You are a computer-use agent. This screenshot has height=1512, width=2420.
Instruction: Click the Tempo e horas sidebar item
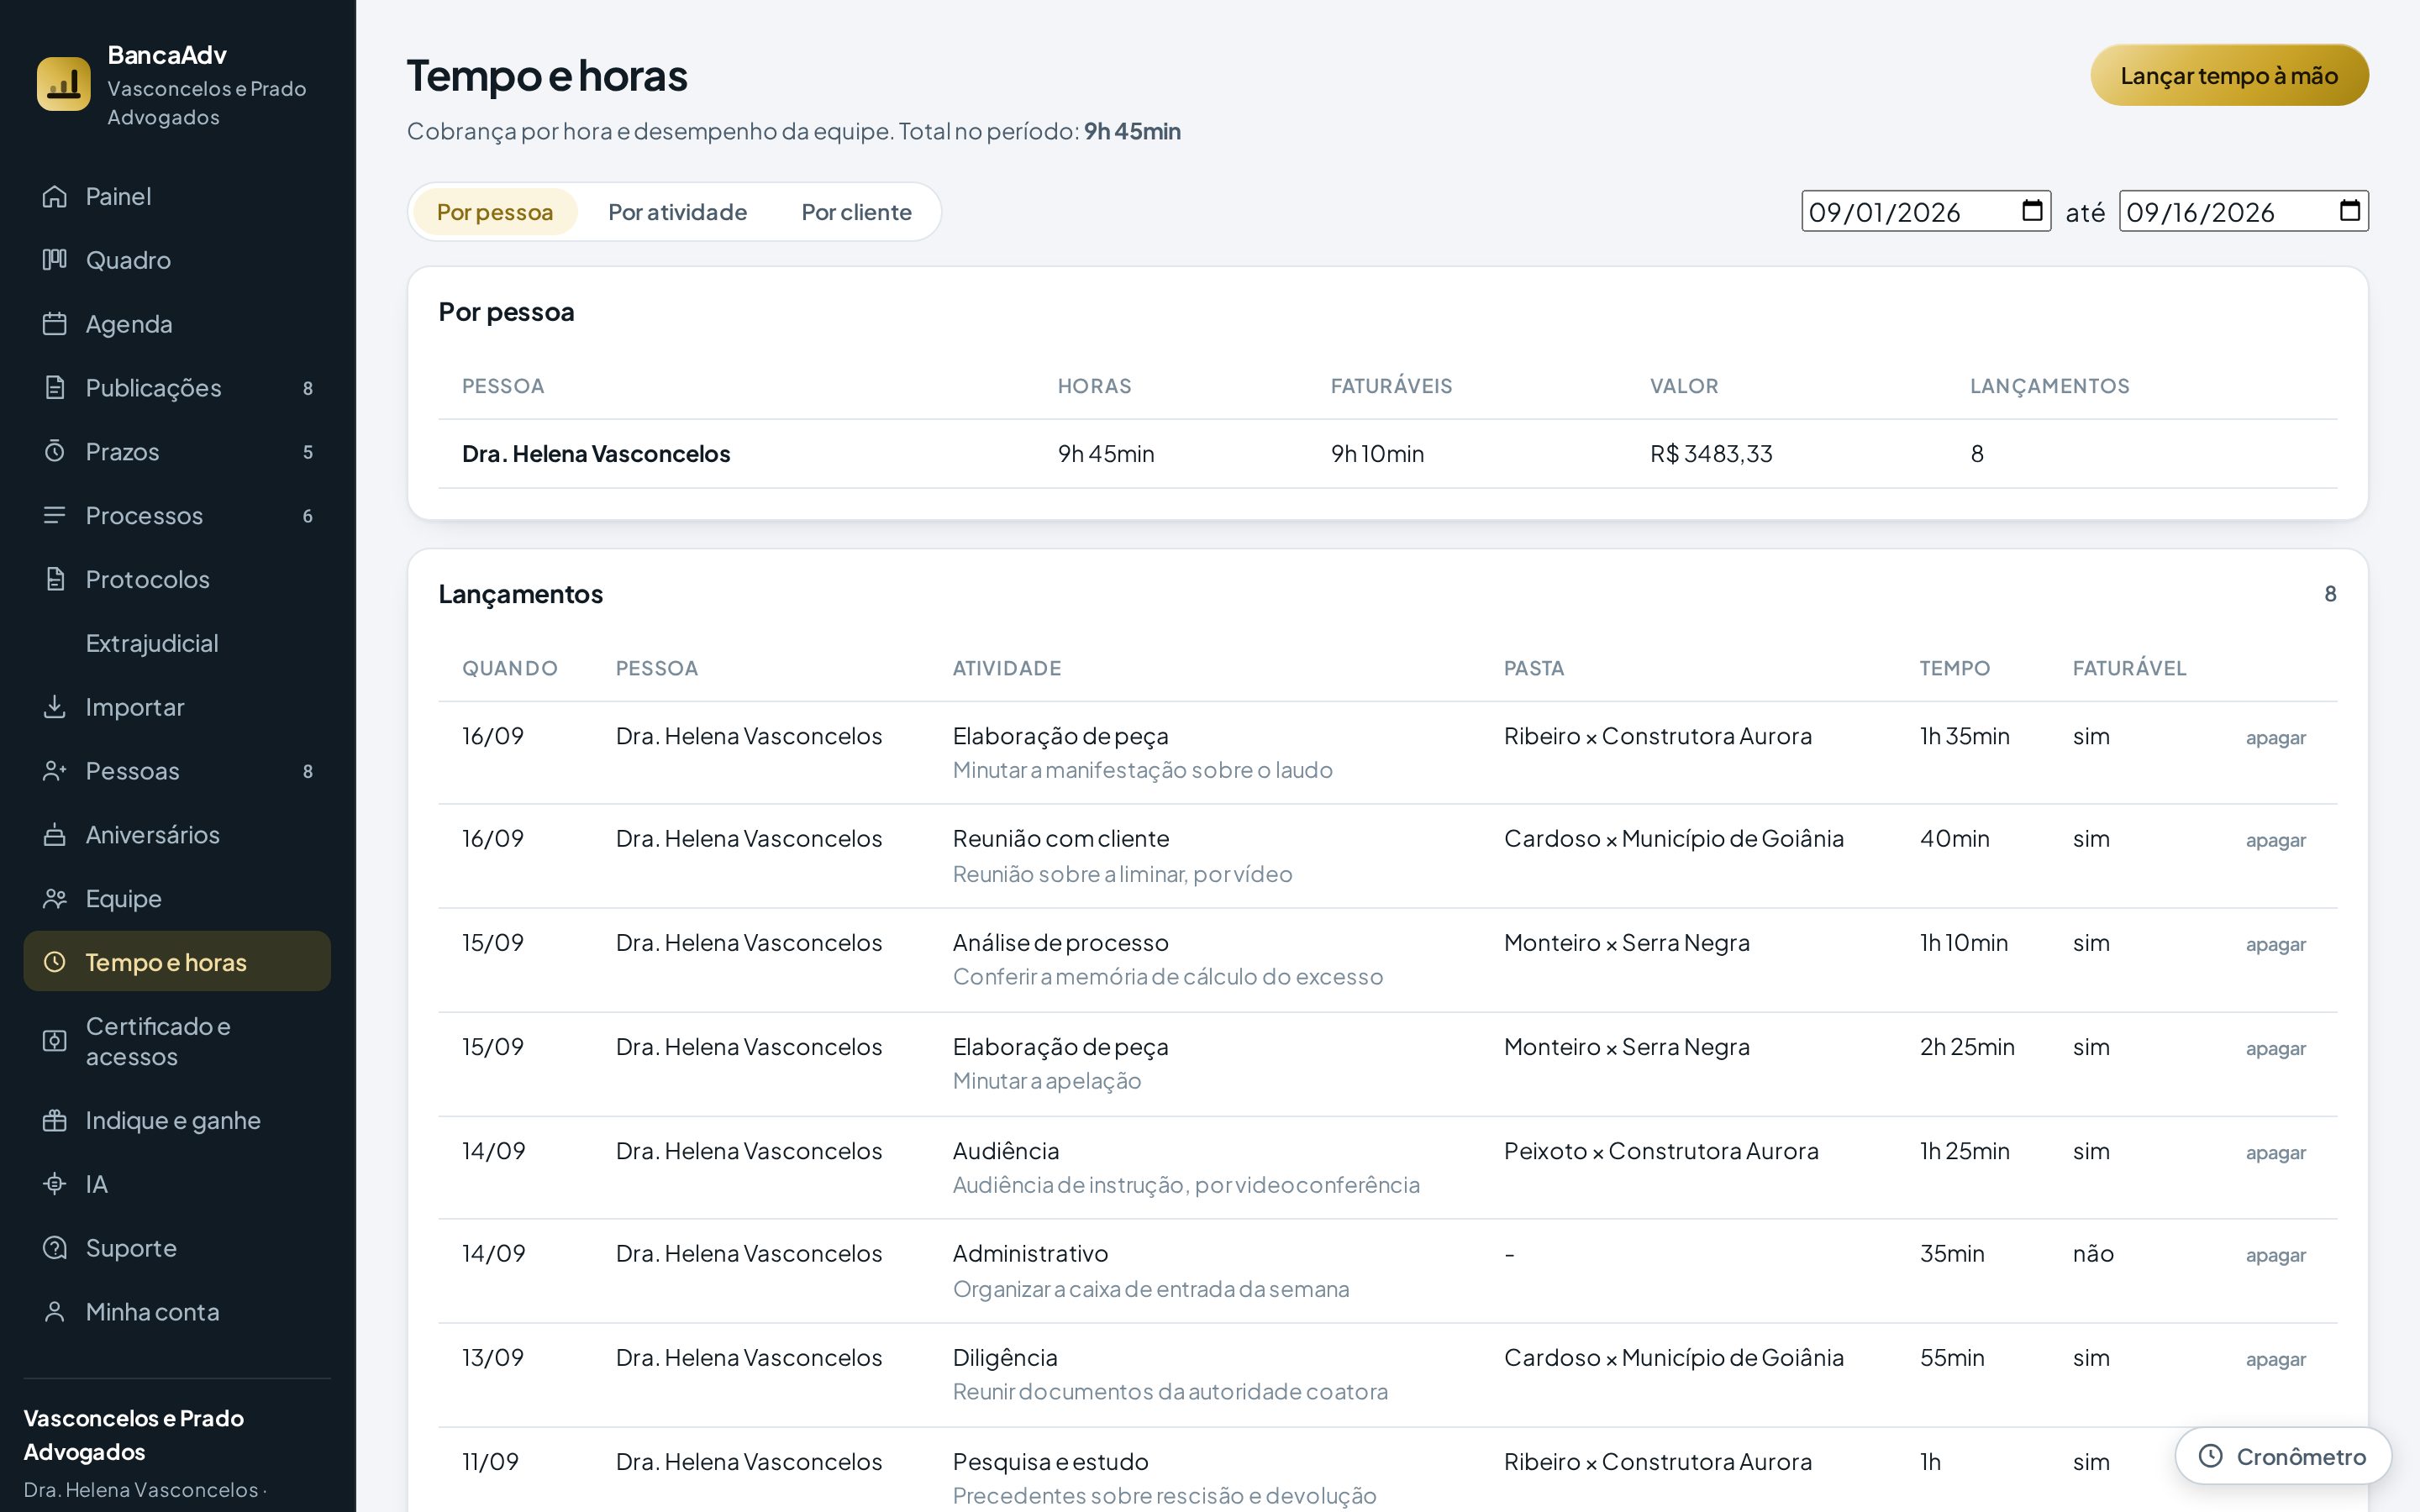177,962
